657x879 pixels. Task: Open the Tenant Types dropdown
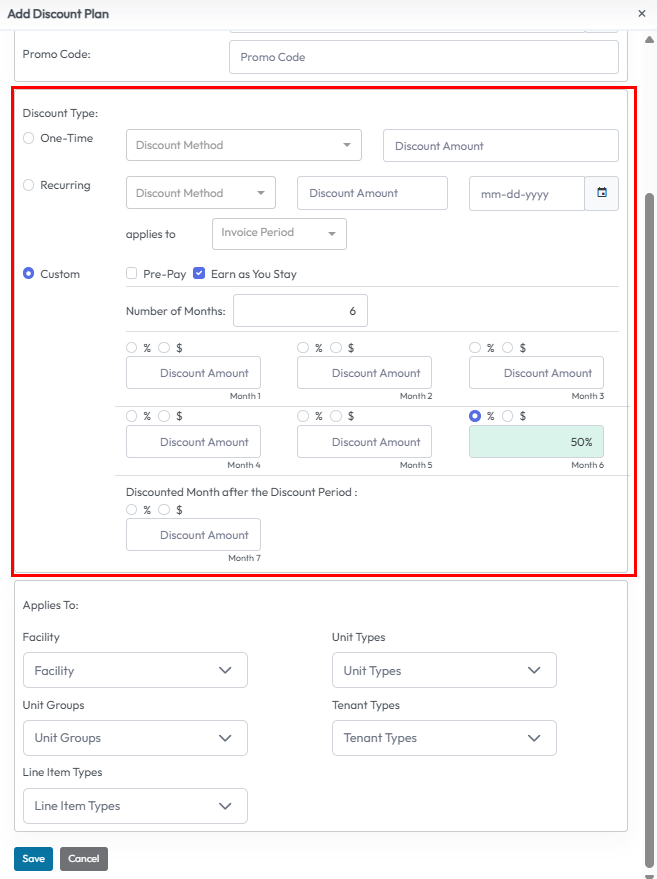coord(443,738)
